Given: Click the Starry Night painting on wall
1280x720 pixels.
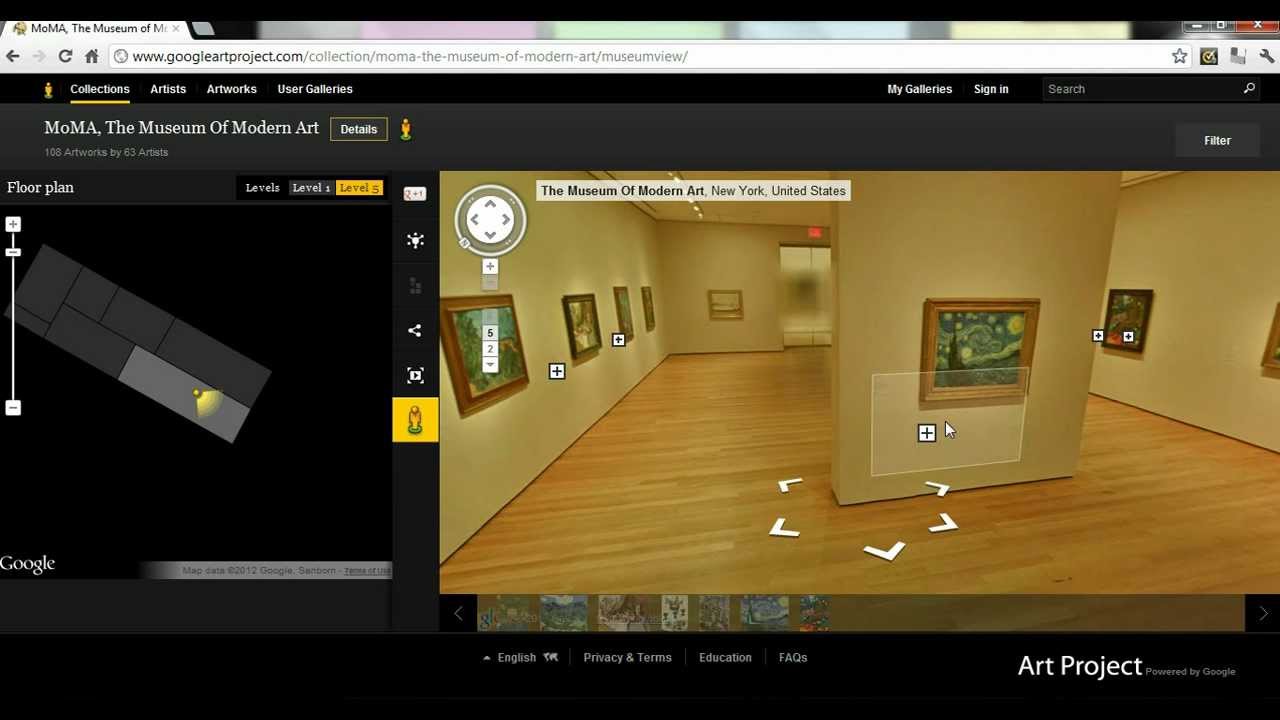Looking at the screenshot, I should click(980, 350).
